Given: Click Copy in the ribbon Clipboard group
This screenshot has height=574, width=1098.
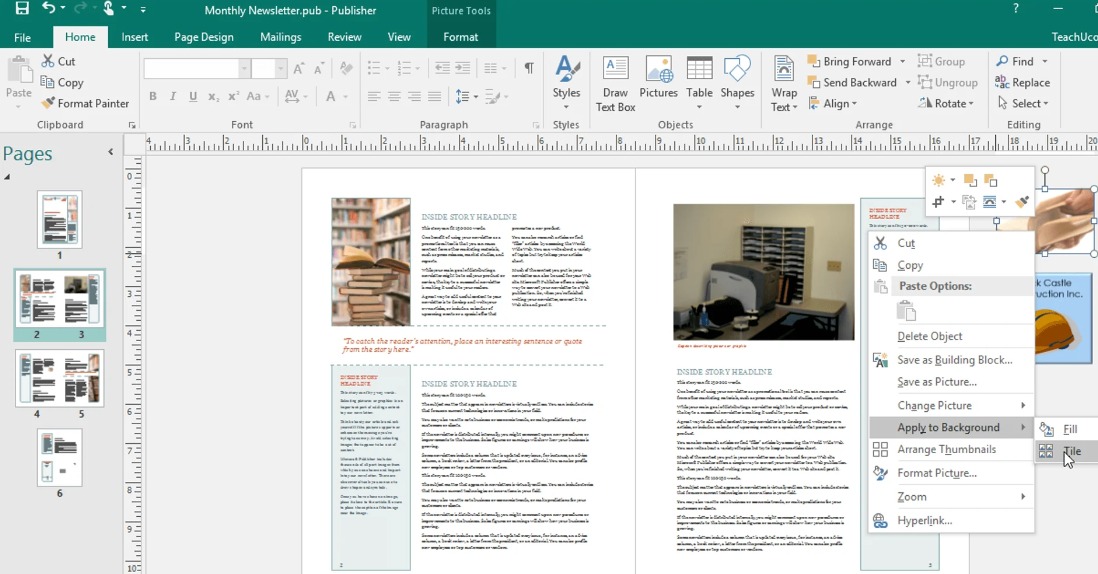Looking at the screenshot, I should coord(62,82).
